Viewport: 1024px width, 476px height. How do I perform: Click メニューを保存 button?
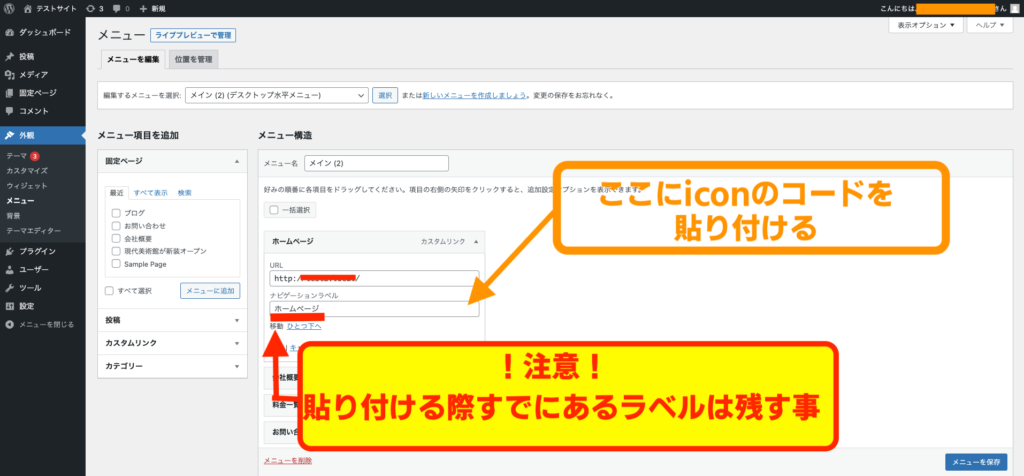click(x=976, y=462)
